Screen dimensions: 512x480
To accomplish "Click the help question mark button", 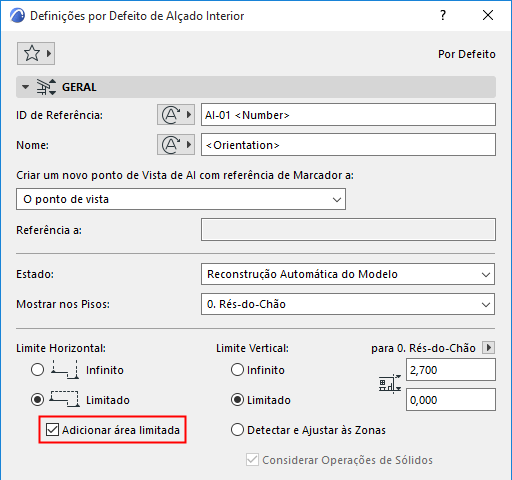I will click(443, 15).
